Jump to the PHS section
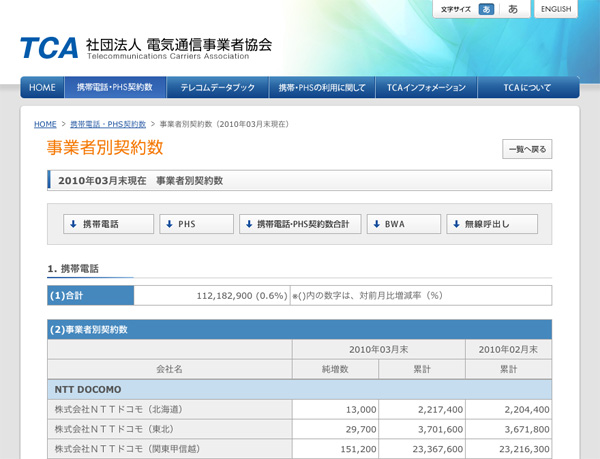The width and height of the screenshot is (600, 459). coord(196,224)
